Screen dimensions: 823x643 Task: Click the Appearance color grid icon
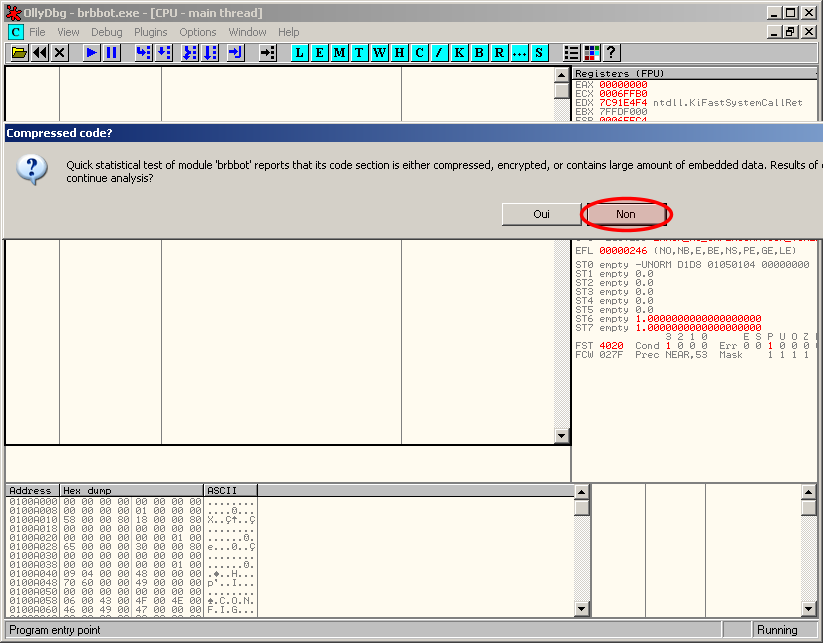click(591, 52)
